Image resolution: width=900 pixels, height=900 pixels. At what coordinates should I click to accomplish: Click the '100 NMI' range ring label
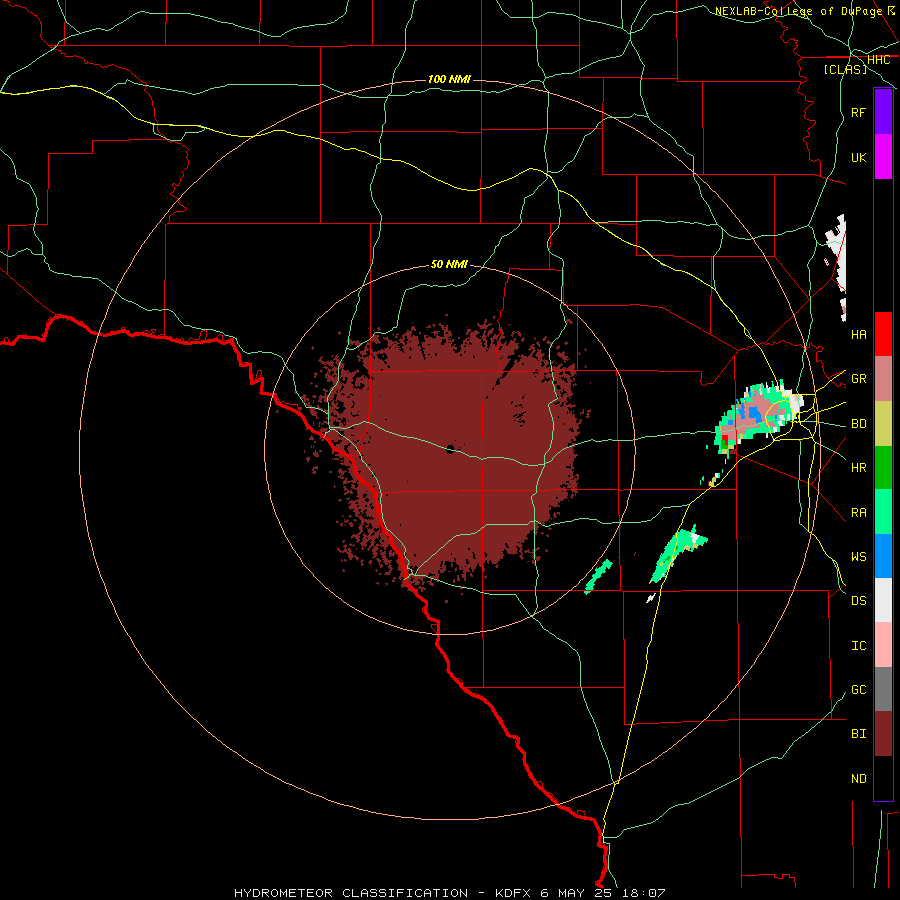click(449, 79)
